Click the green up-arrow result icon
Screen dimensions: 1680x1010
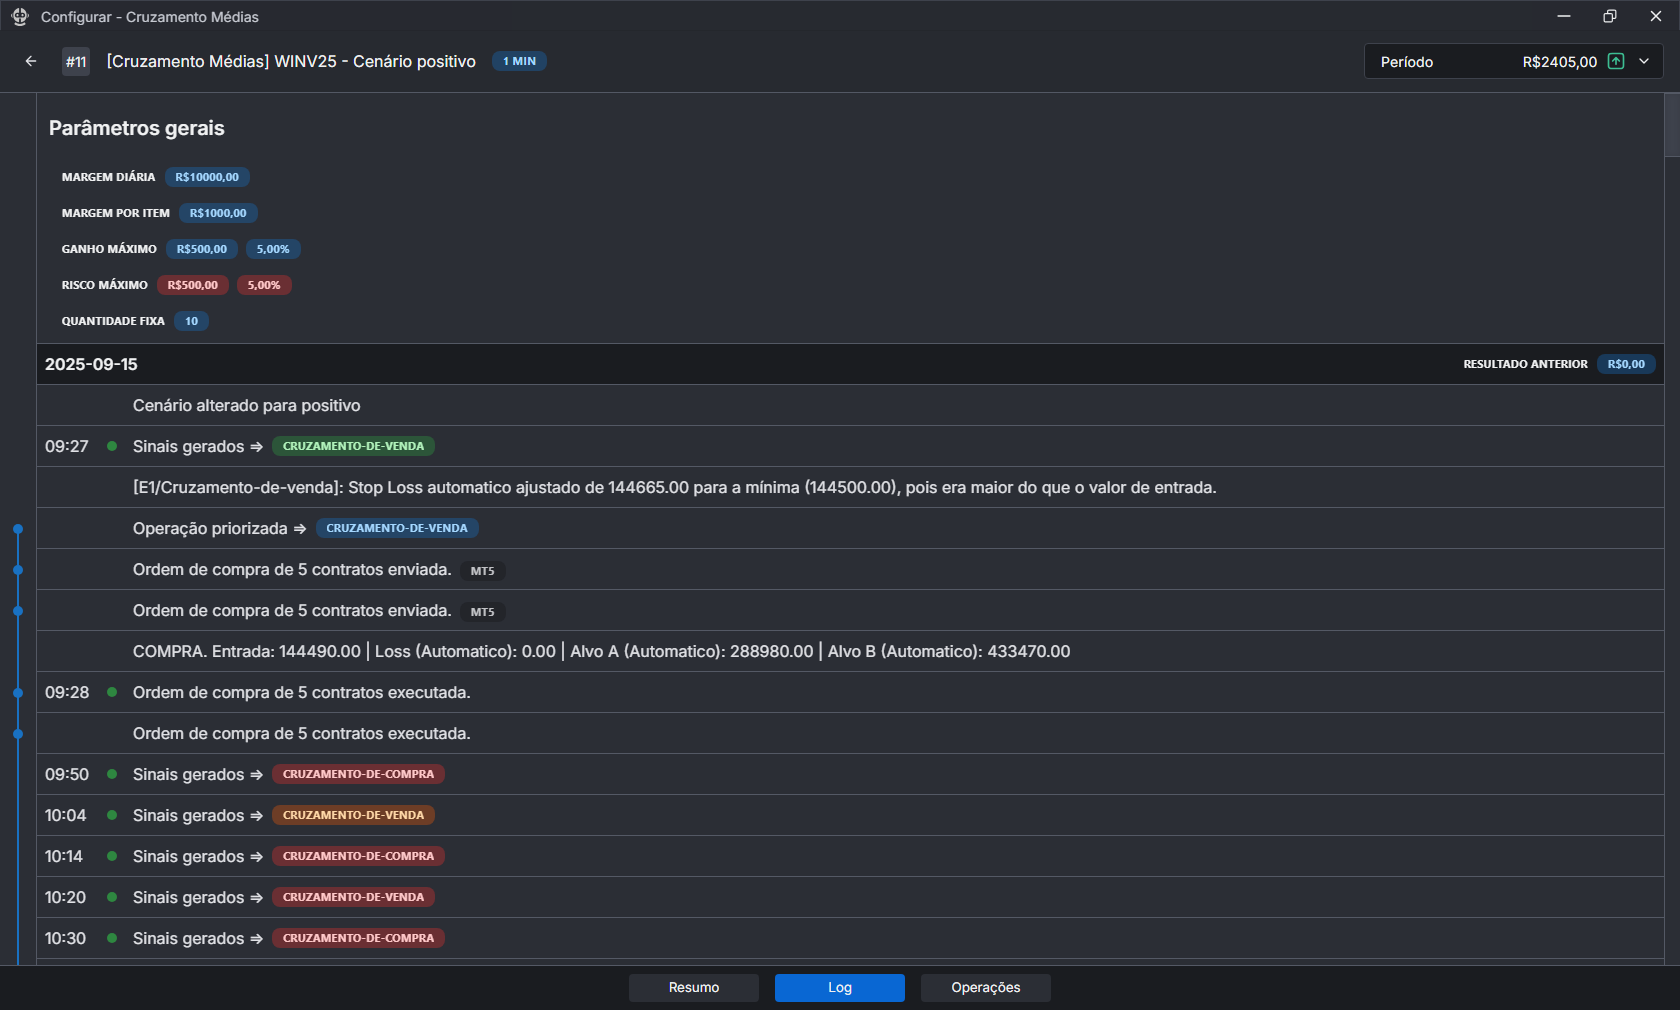[x=1615, y=61]
